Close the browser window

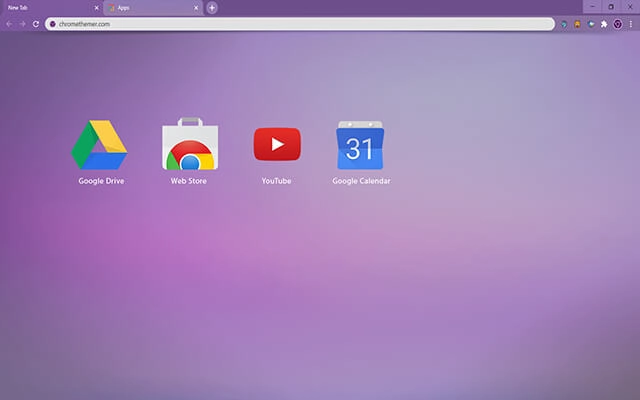coord(630,7)
